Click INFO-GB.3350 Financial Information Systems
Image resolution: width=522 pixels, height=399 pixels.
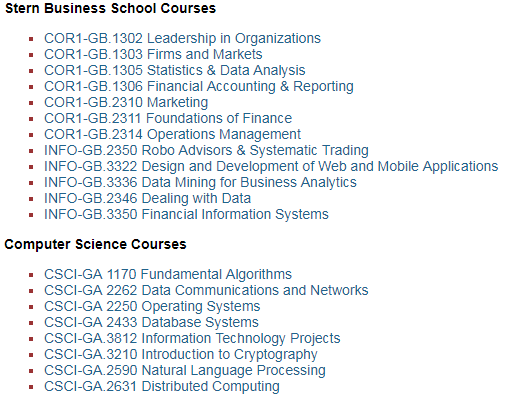186,214
